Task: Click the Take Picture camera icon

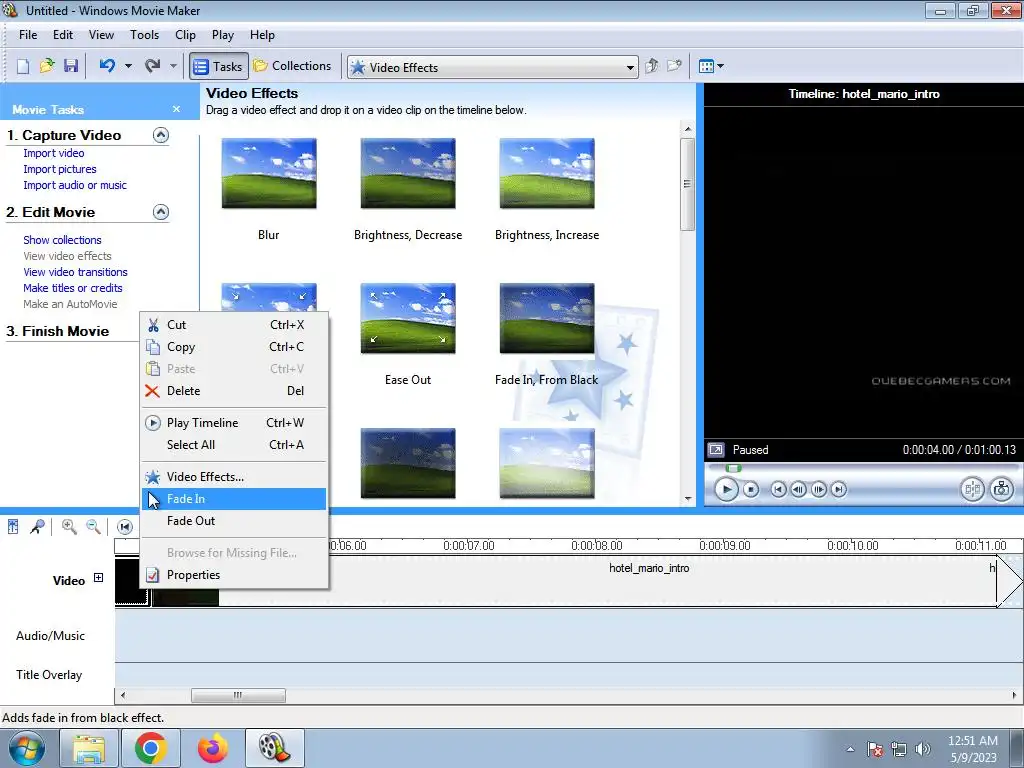Action: click(x=1002, y=489)
